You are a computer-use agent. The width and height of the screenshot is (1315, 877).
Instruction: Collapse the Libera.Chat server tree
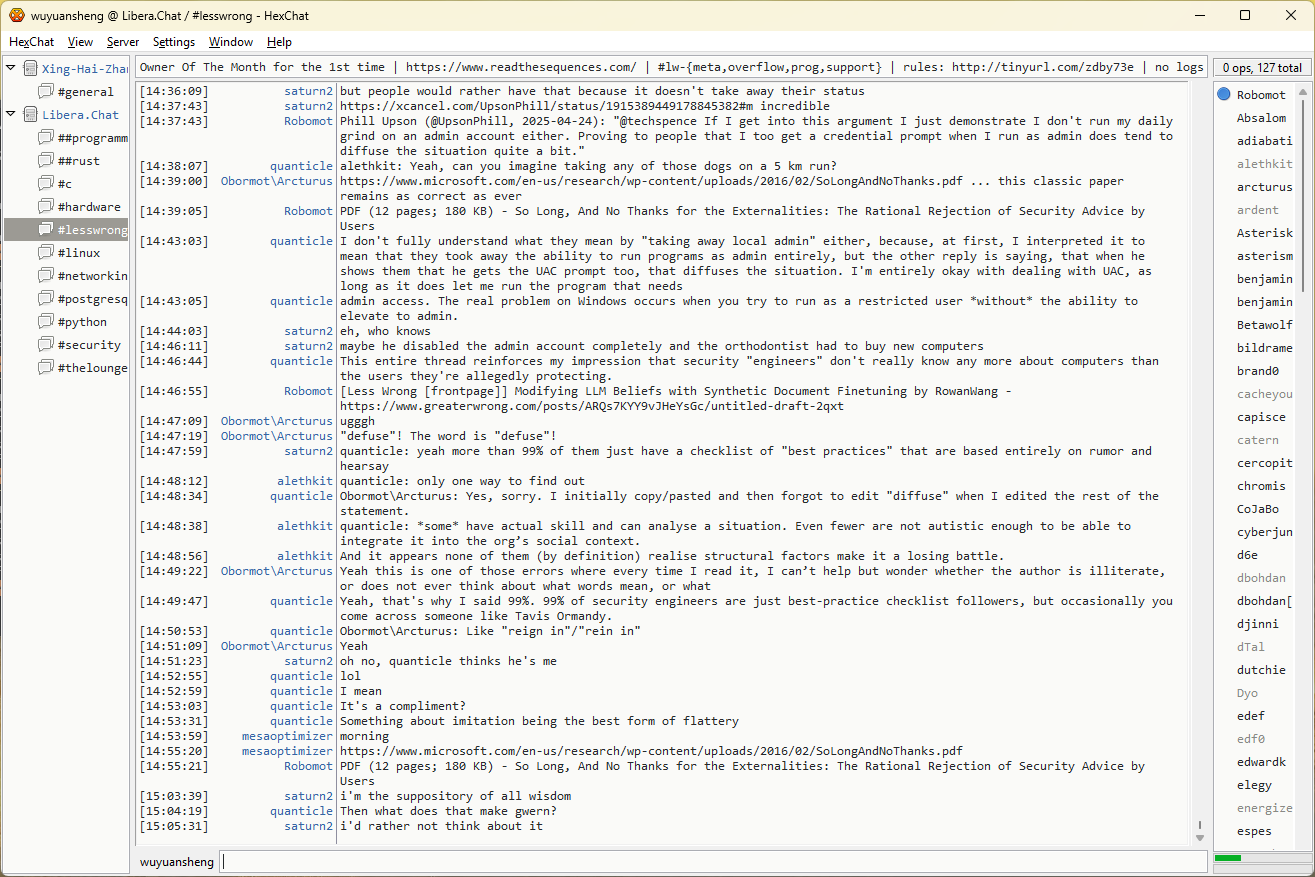coord(11,114)
